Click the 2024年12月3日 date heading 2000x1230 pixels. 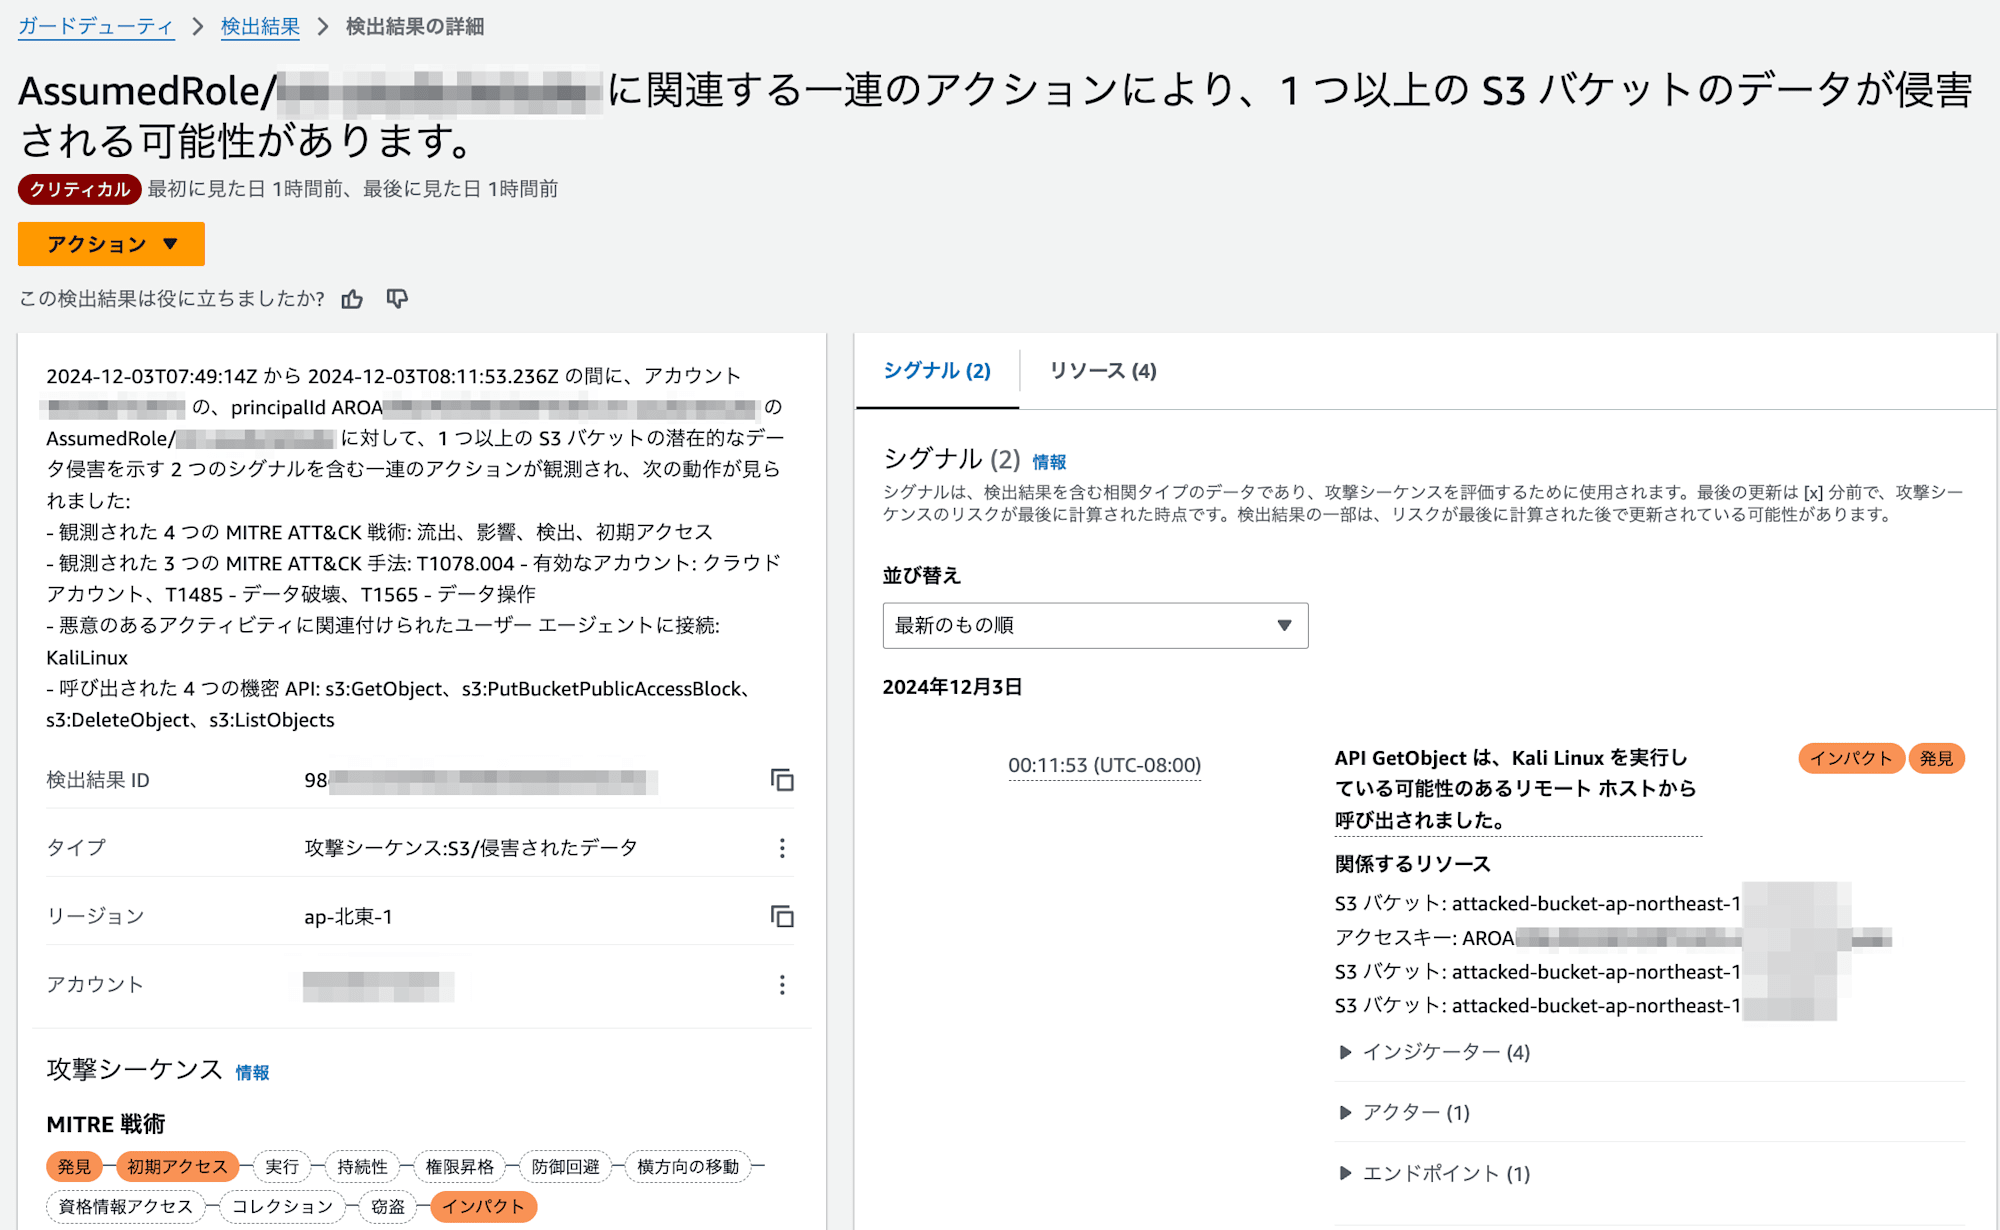pos(952,687)
